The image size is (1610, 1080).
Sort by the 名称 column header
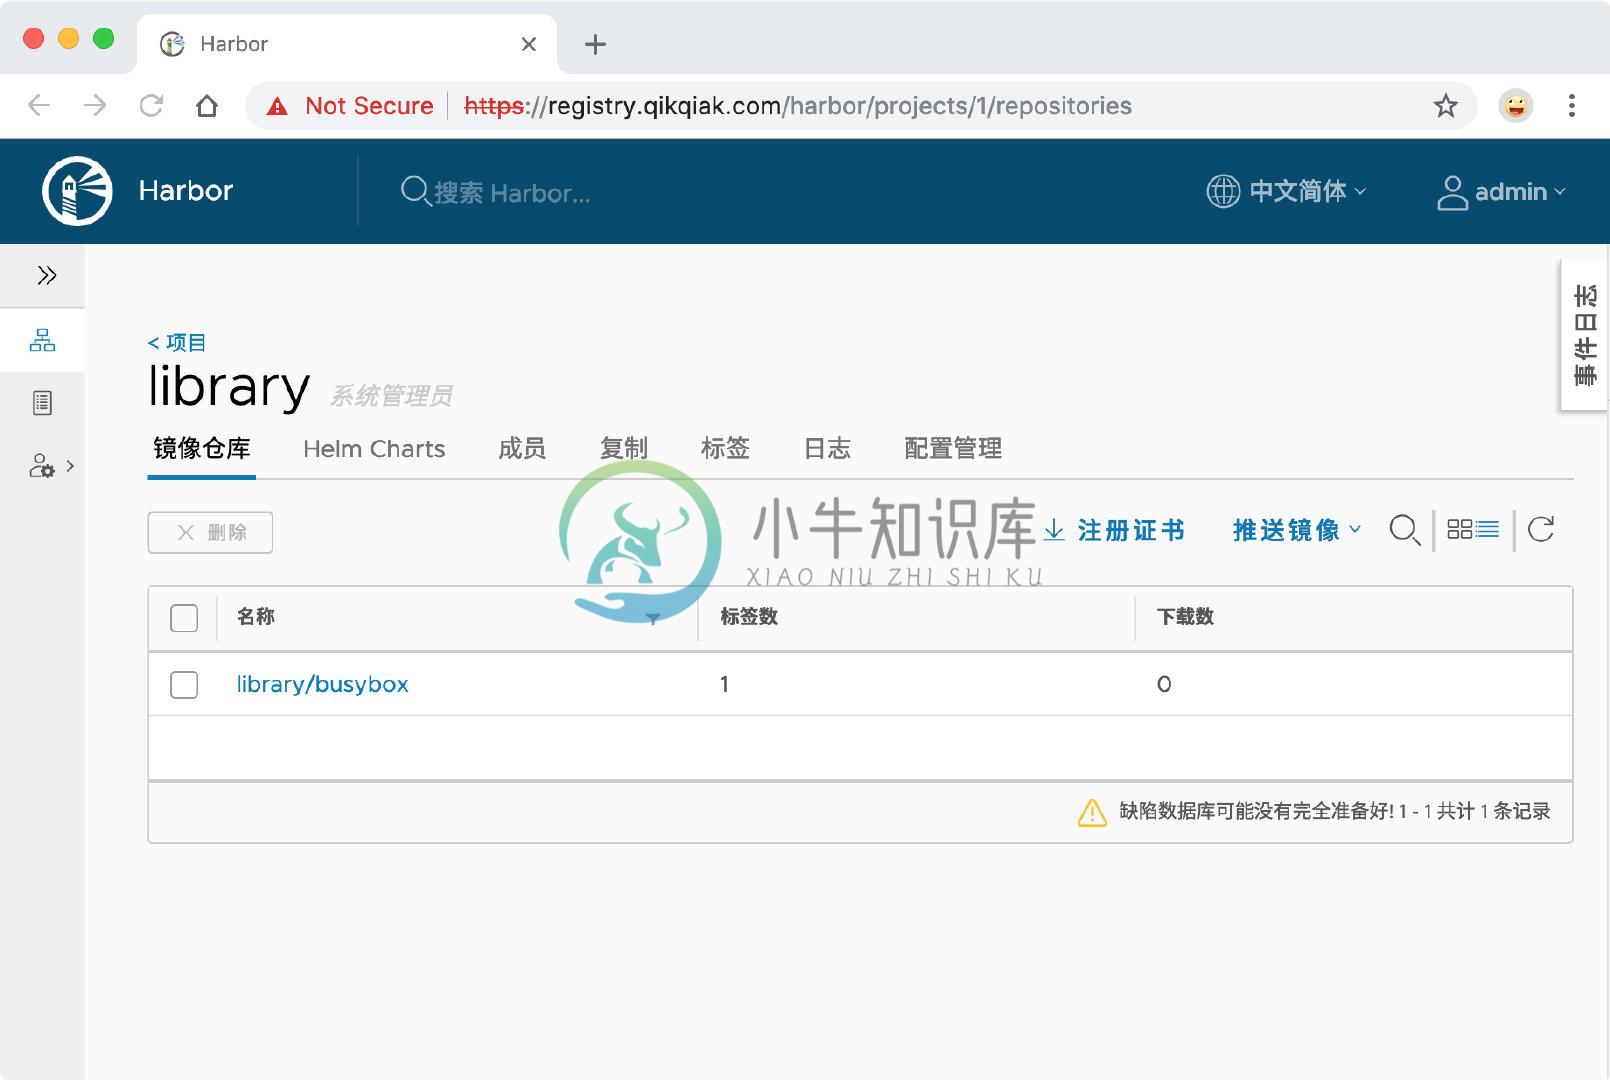(256, 617)
